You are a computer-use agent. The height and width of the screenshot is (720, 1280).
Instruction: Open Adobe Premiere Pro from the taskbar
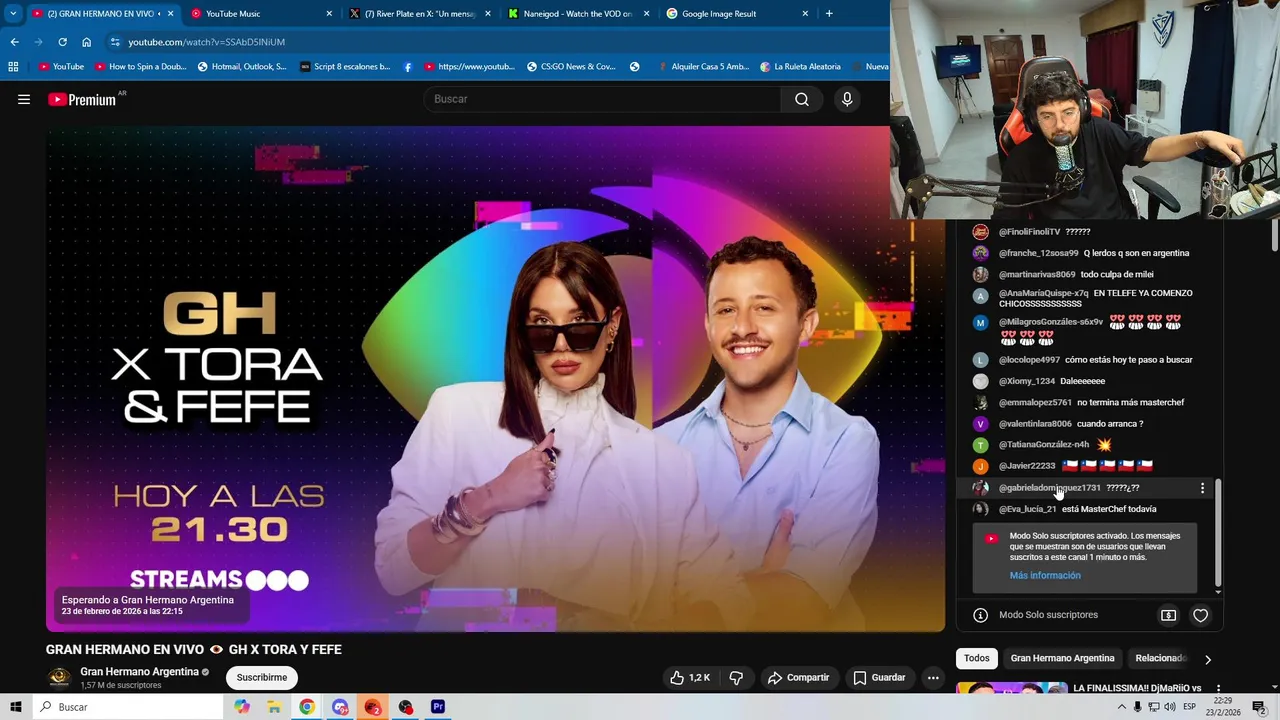(438, 707)
